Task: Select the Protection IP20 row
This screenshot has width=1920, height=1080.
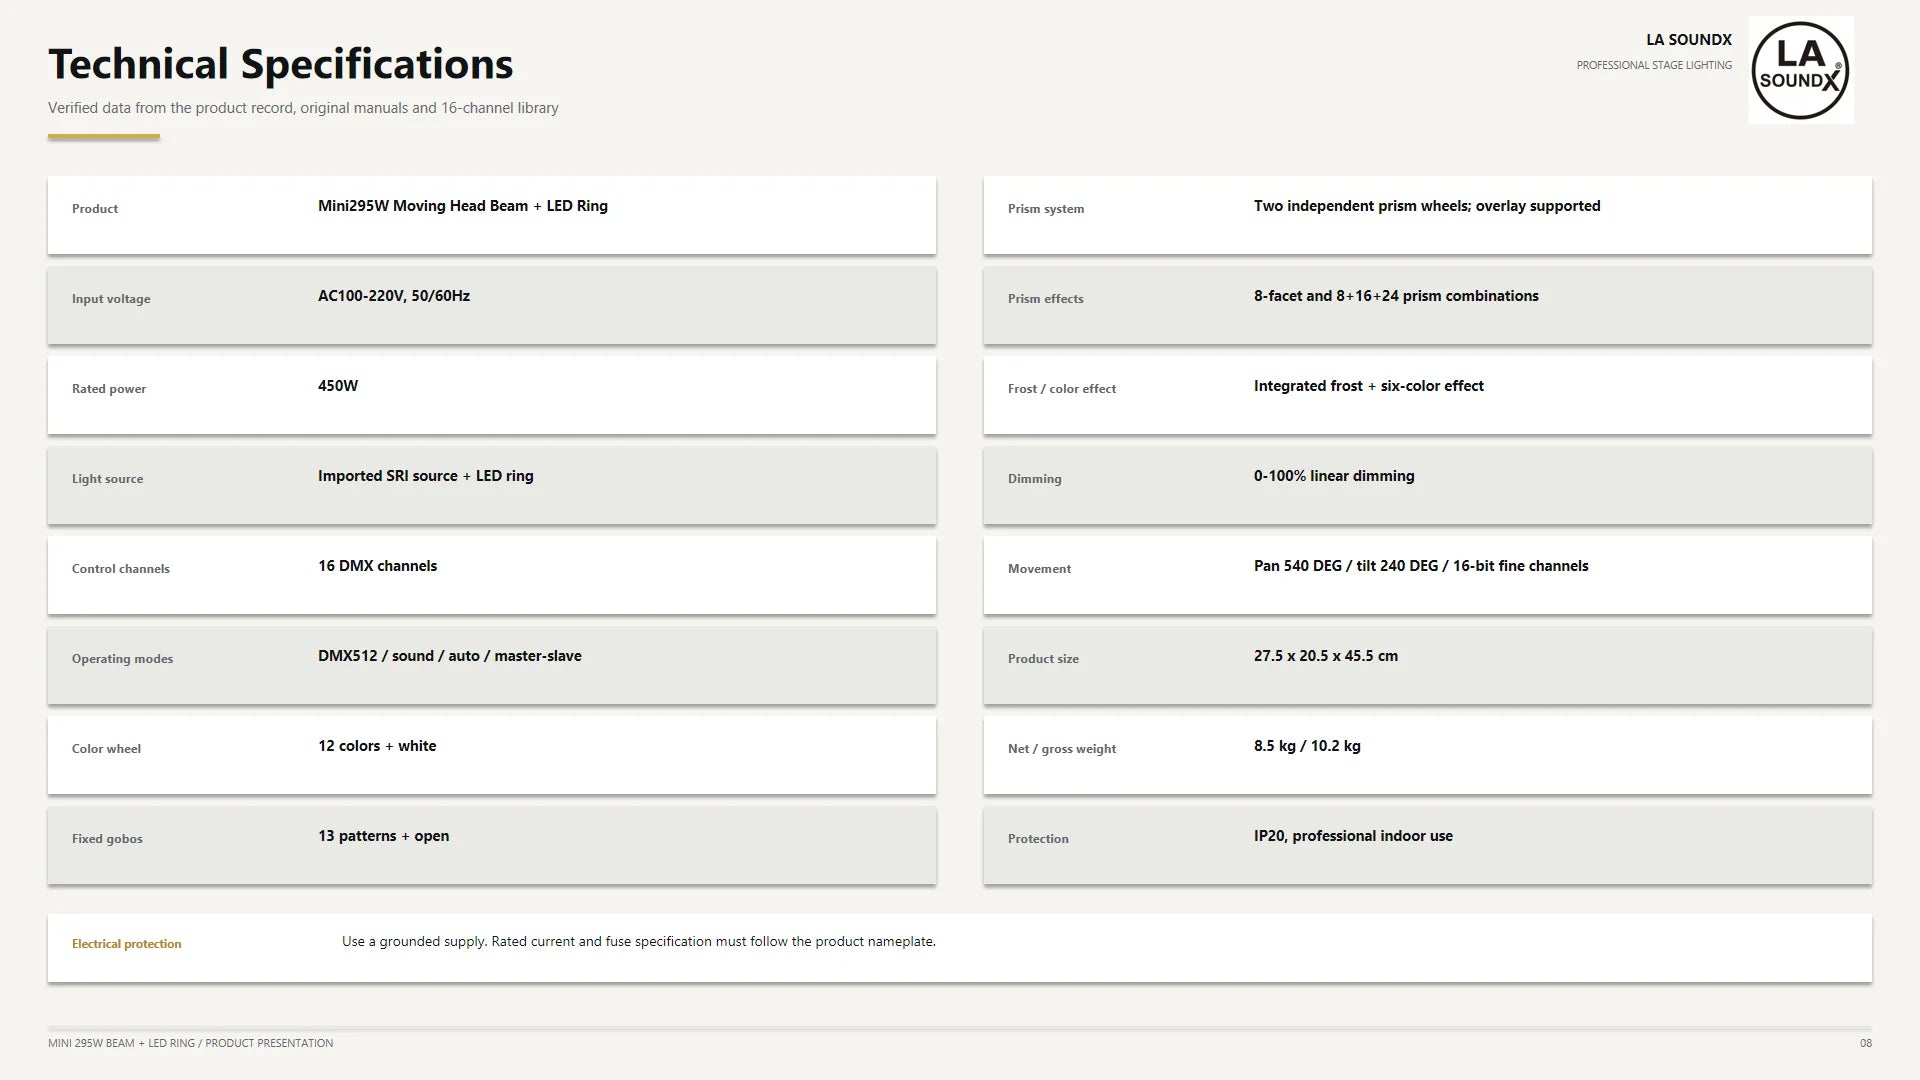Action: [1428, 845]
